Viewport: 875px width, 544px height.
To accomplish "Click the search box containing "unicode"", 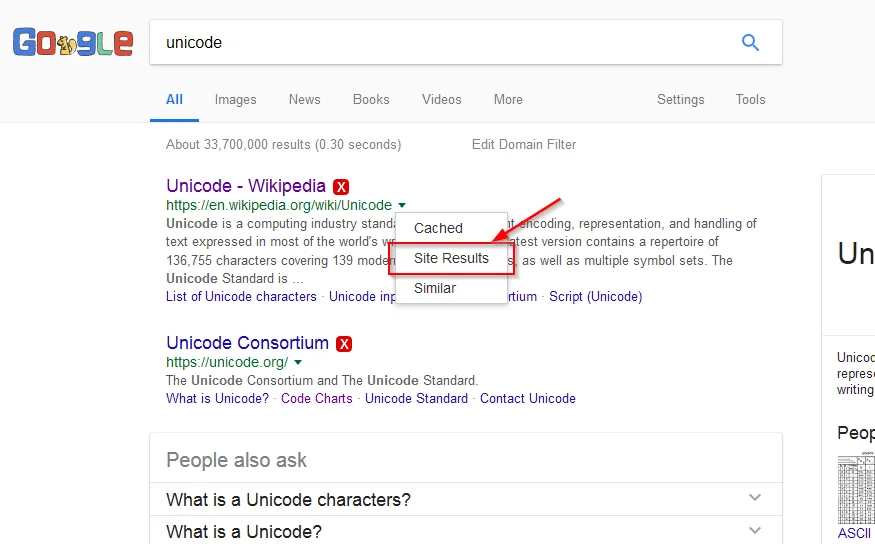I will (440, 42).
